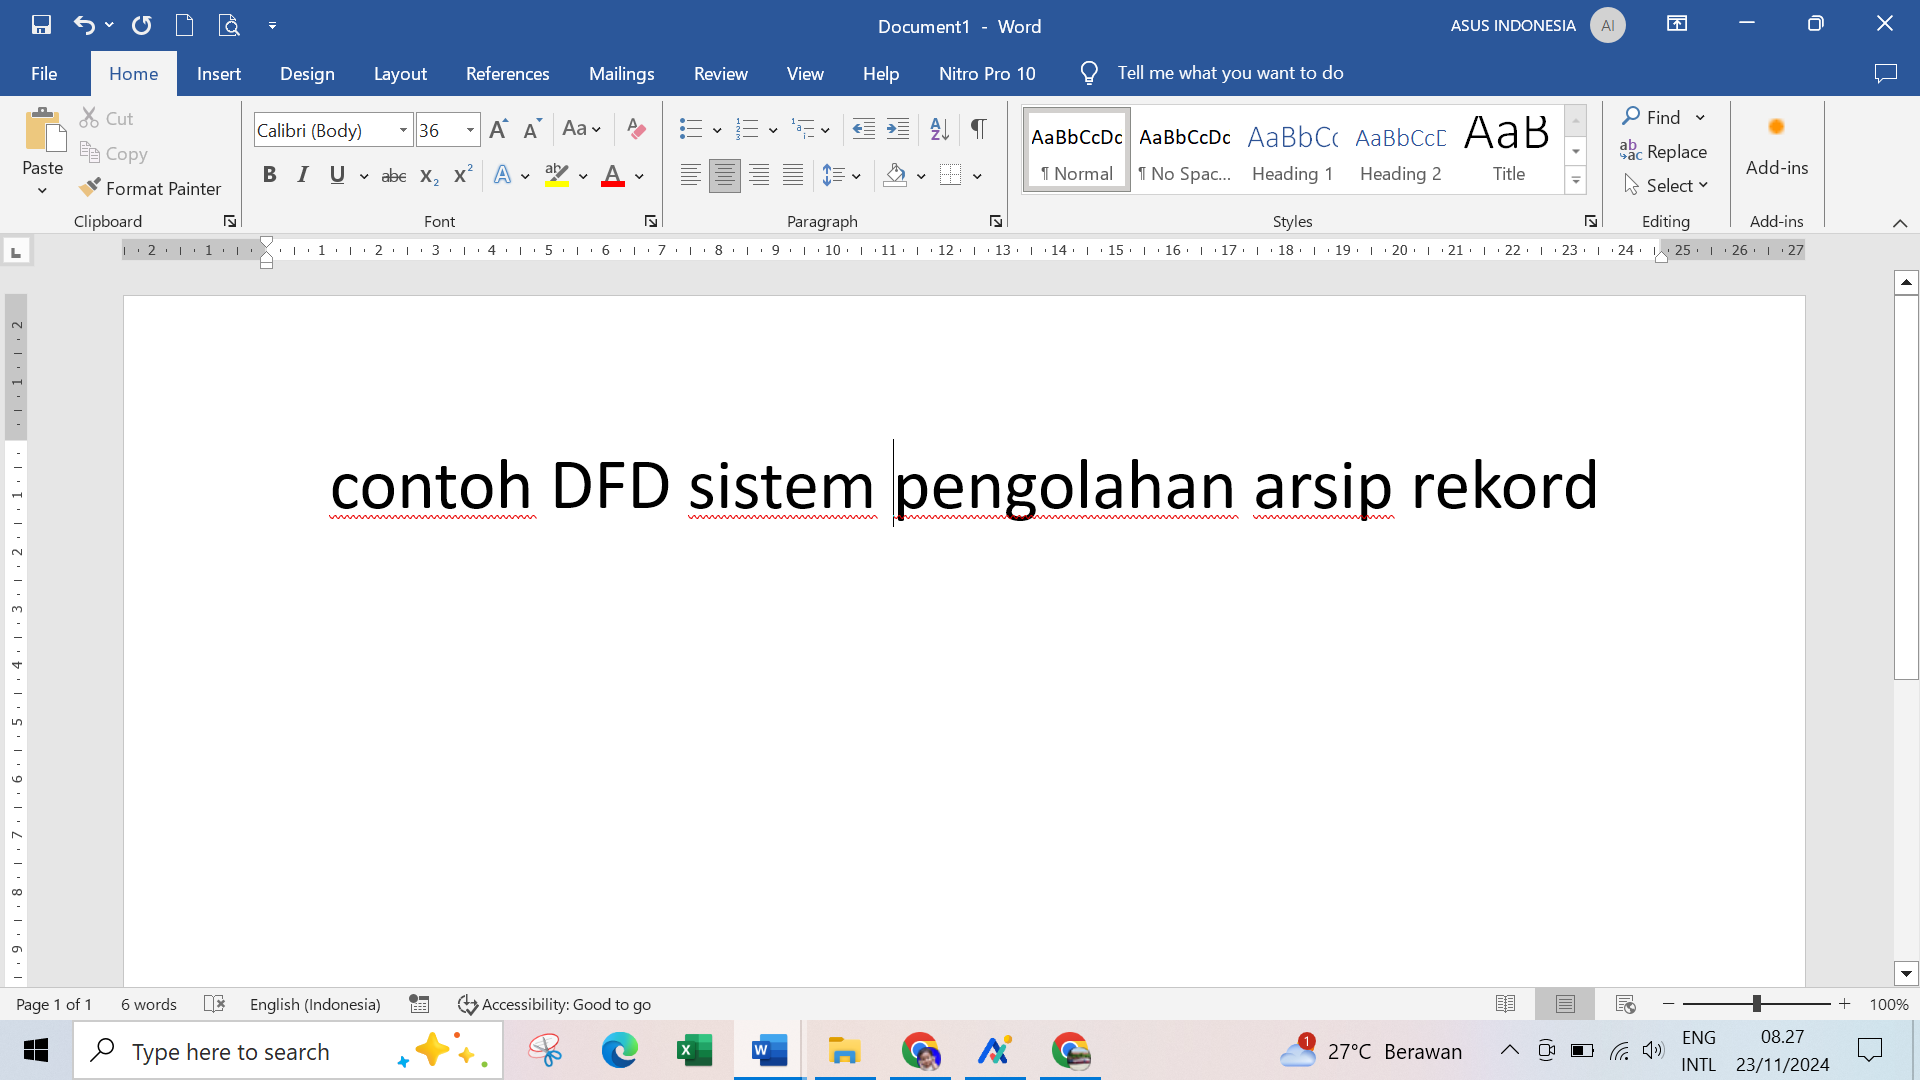Image resolution: width=1920 pixels, height=1080 pixels.
Task: Switch to Read Mode view
Action: 1505,1004
